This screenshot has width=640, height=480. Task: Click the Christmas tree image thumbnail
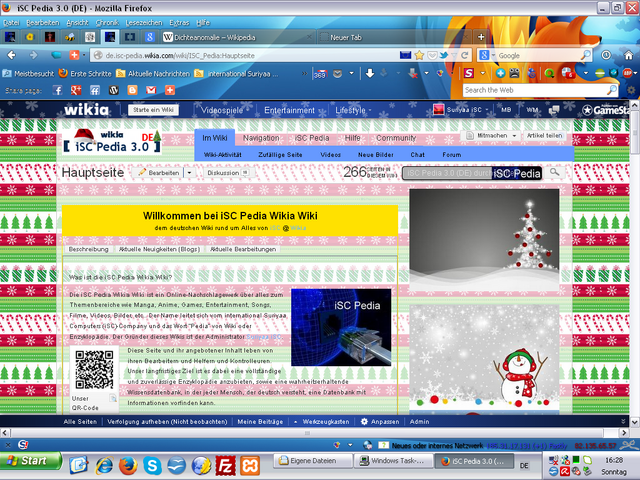tap(484, 239)
